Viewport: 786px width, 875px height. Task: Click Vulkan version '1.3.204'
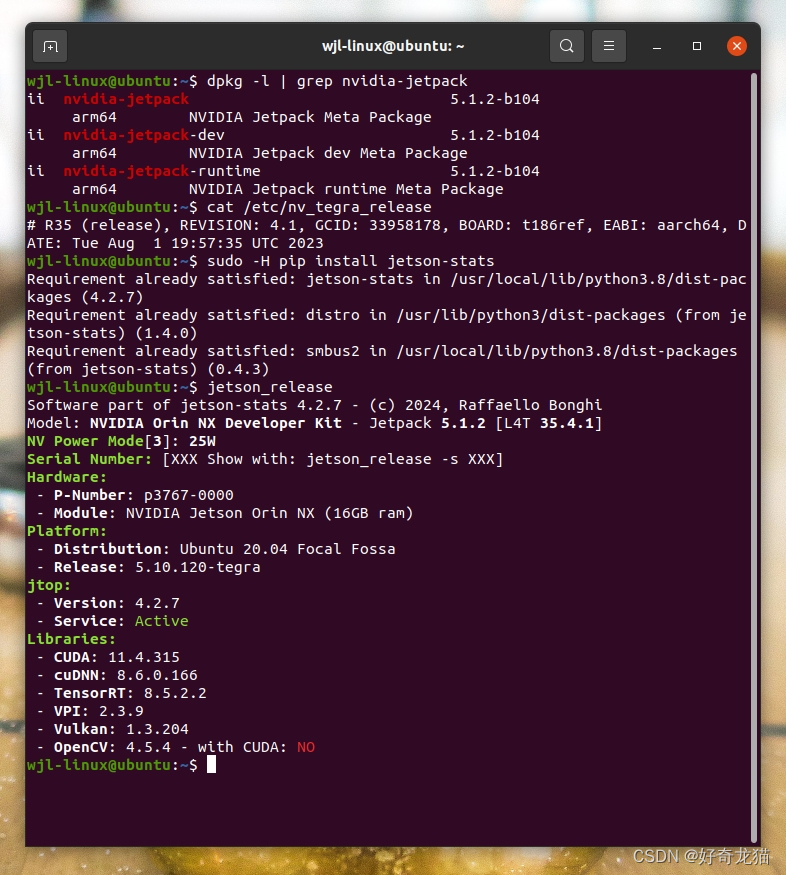coord(157,729)
